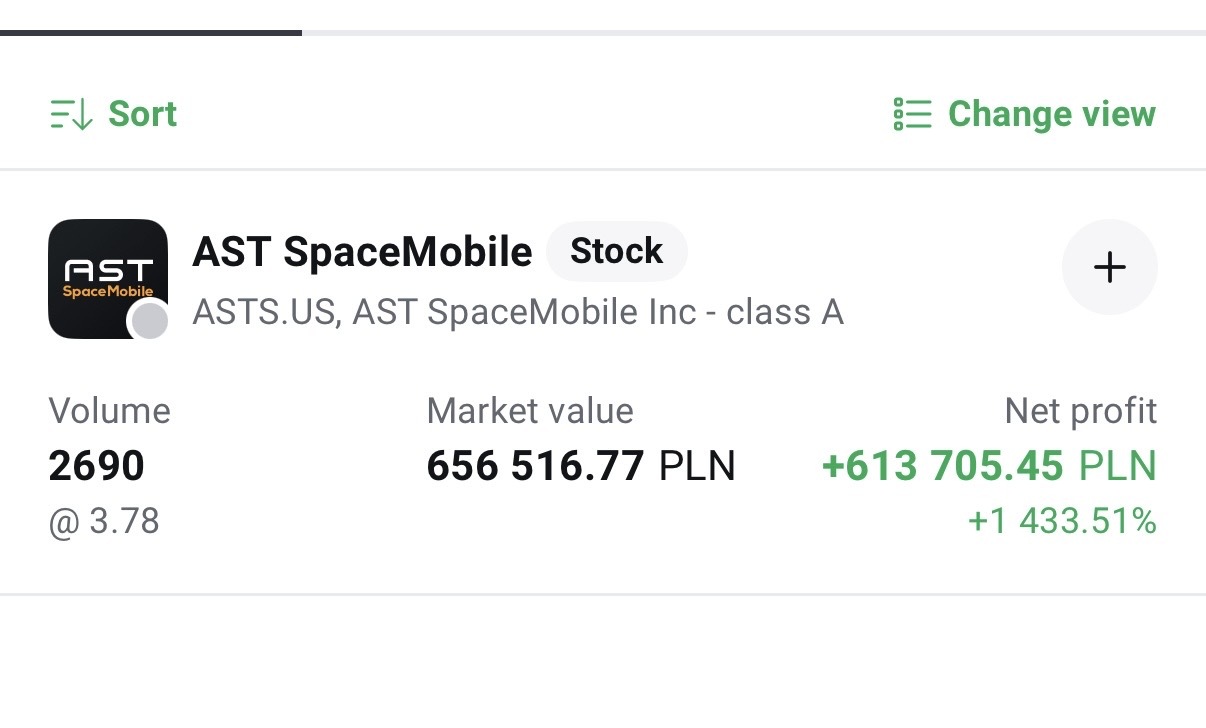Screen dimensions: 1206x728
Task: Click the Market value label
Action: pos(529,411)
